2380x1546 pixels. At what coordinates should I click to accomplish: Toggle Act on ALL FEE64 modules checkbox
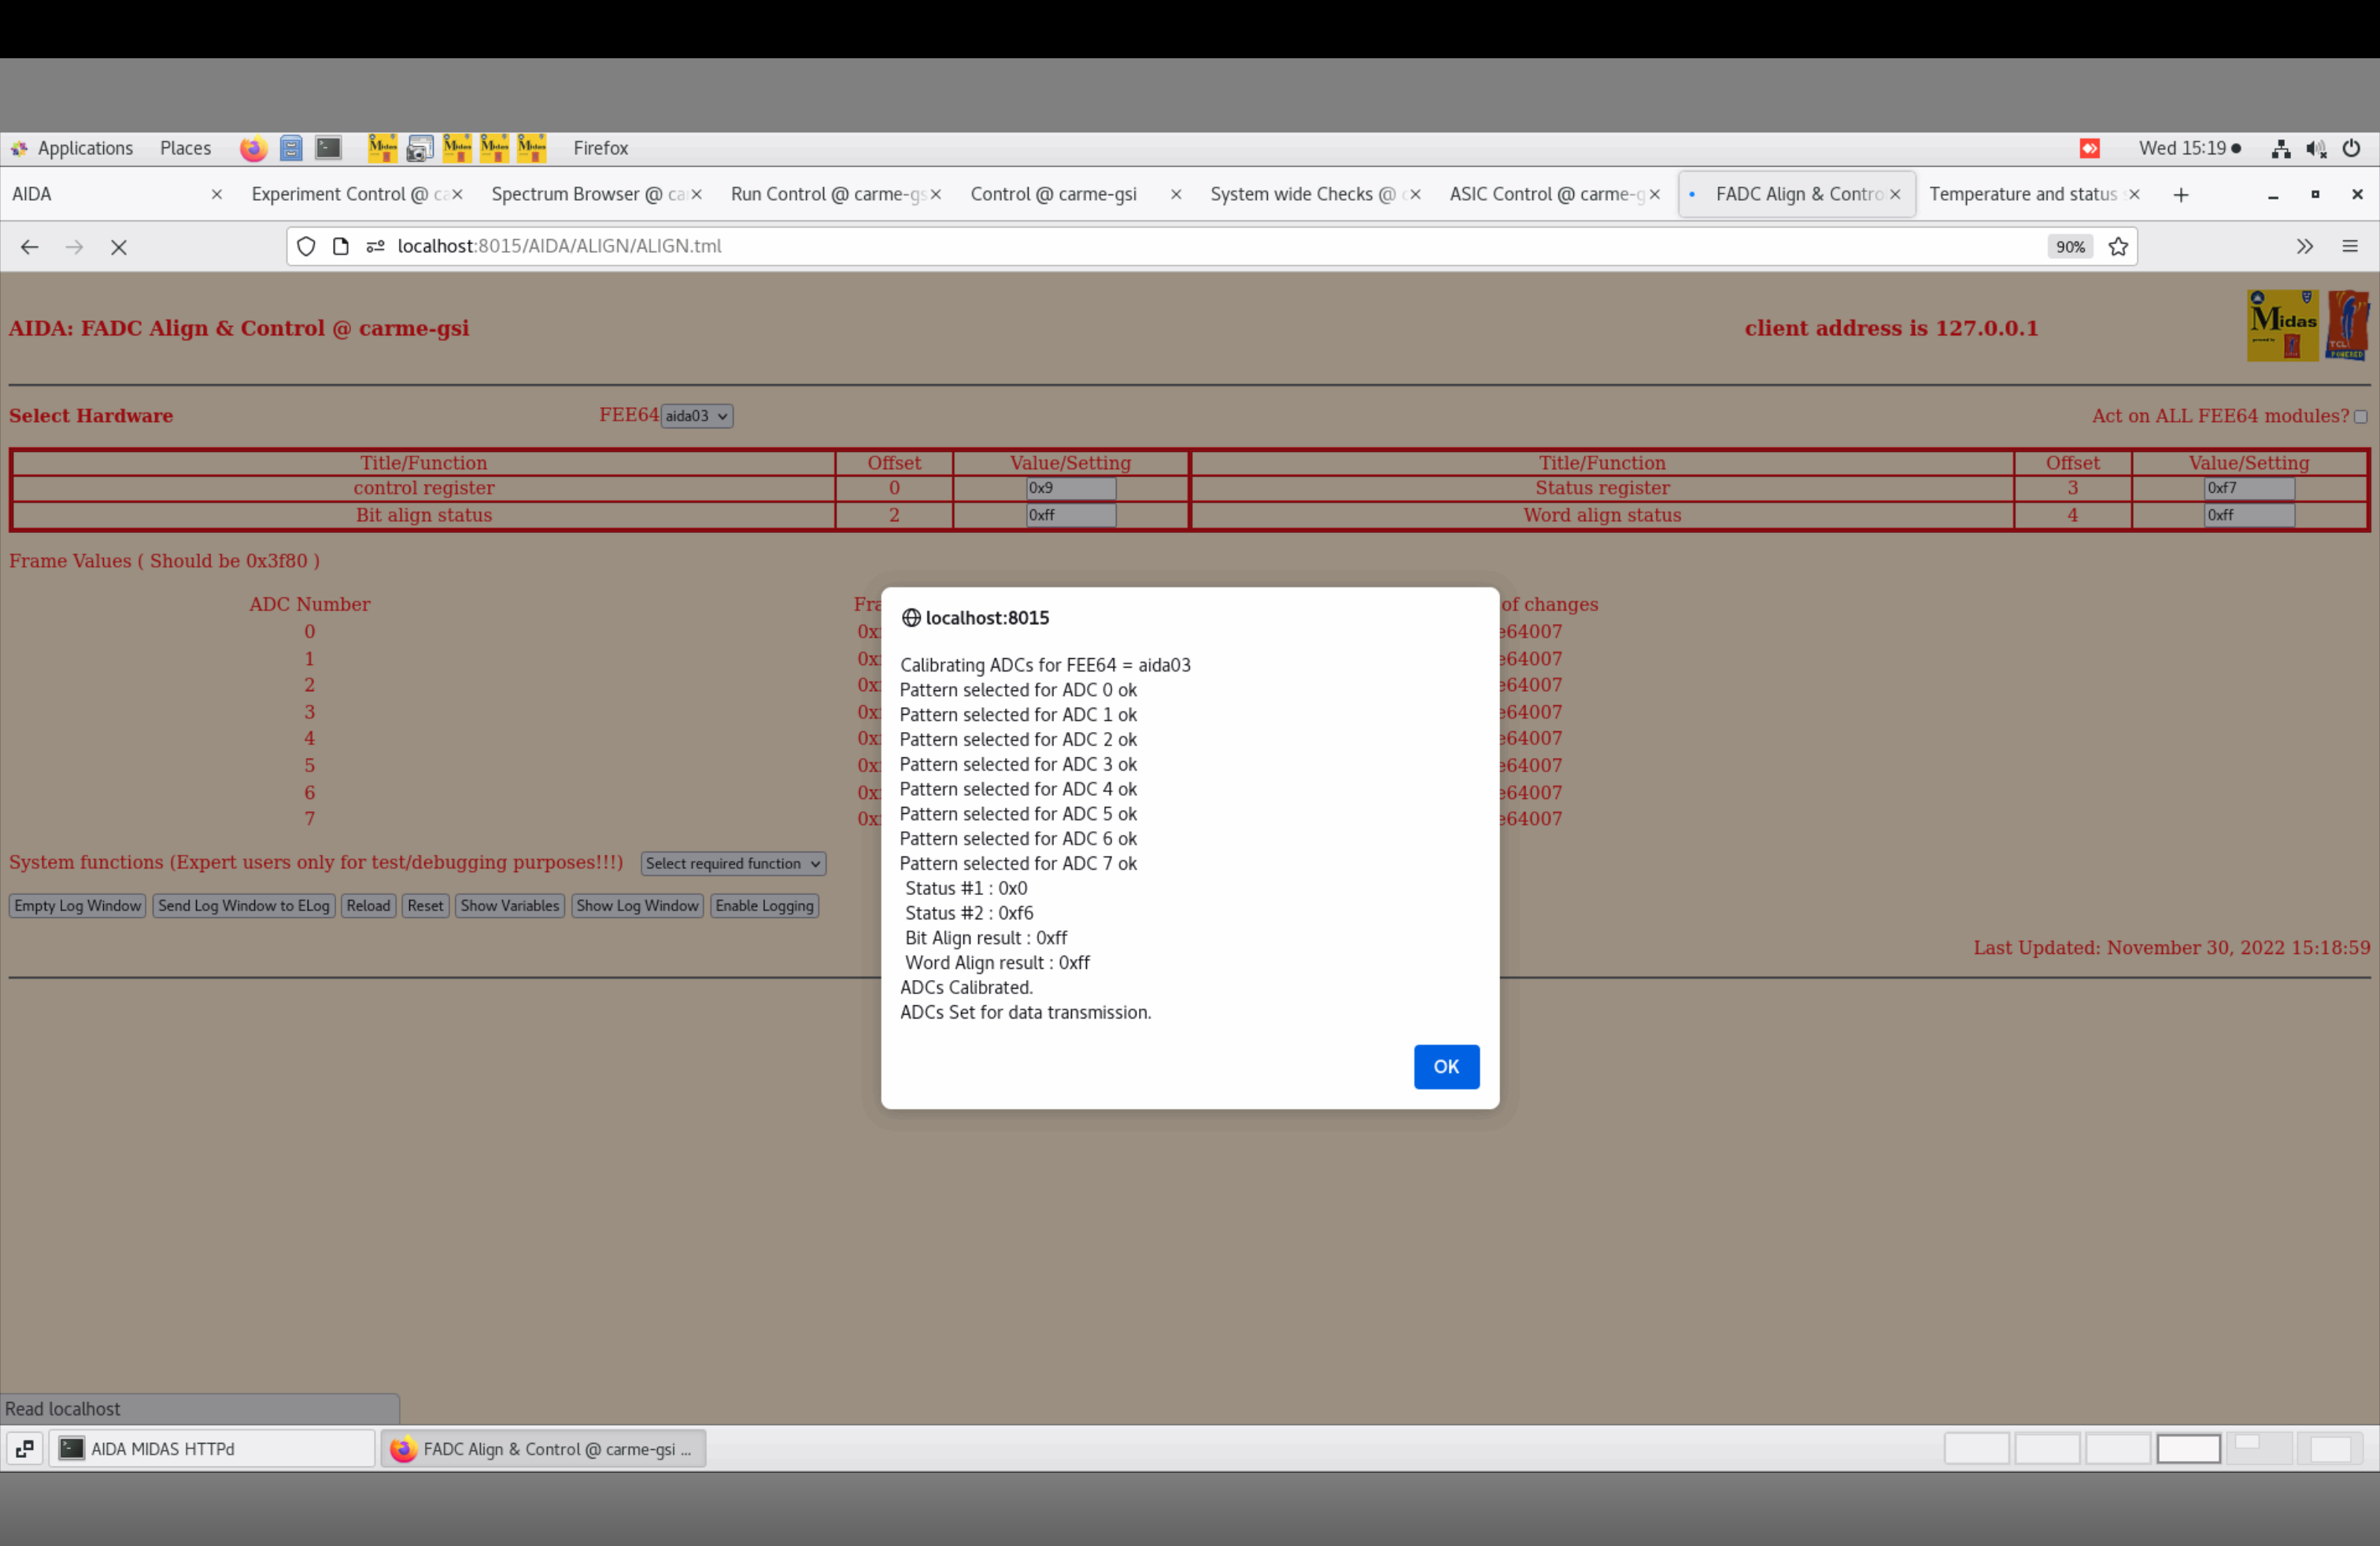(2360, 416)
